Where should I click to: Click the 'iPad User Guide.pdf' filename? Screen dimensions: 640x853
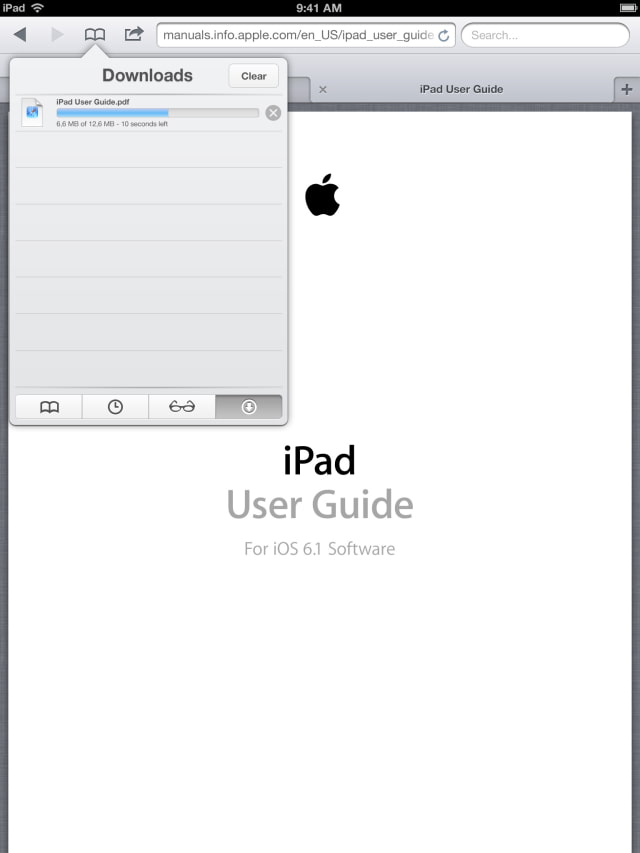[93, 102]
